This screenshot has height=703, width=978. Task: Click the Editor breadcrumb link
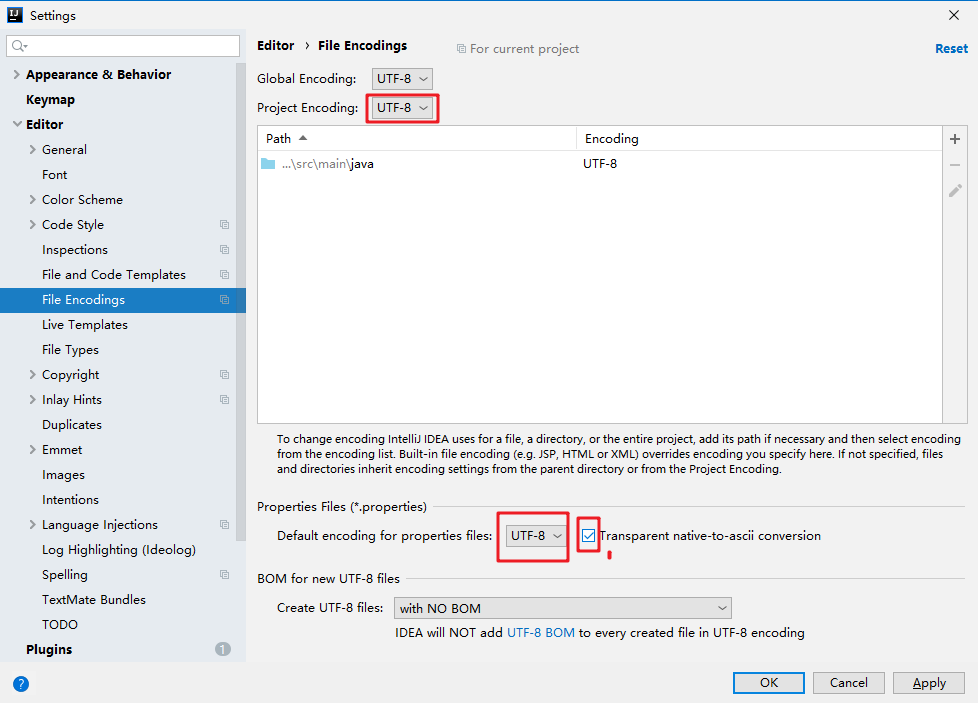[276, 46]
